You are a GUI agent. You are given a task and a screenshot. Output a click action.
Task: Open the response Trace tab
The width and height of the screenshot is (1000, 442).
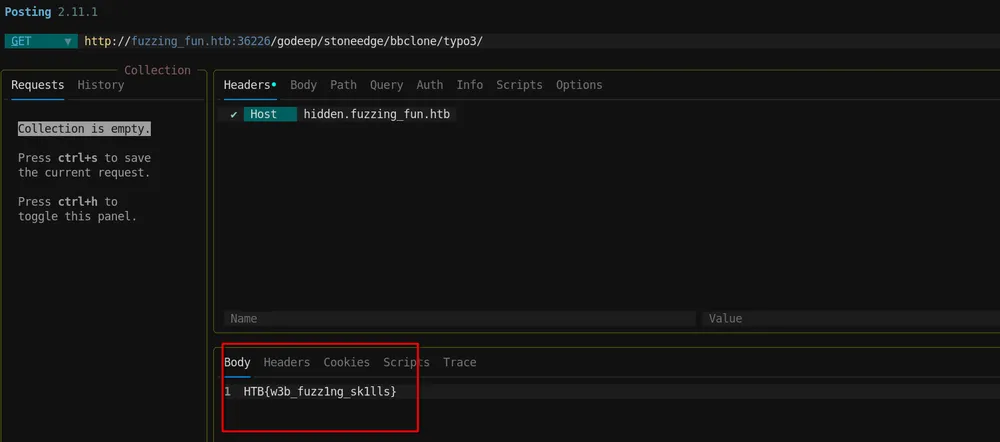pyautogui.click(x=460, y=362)
